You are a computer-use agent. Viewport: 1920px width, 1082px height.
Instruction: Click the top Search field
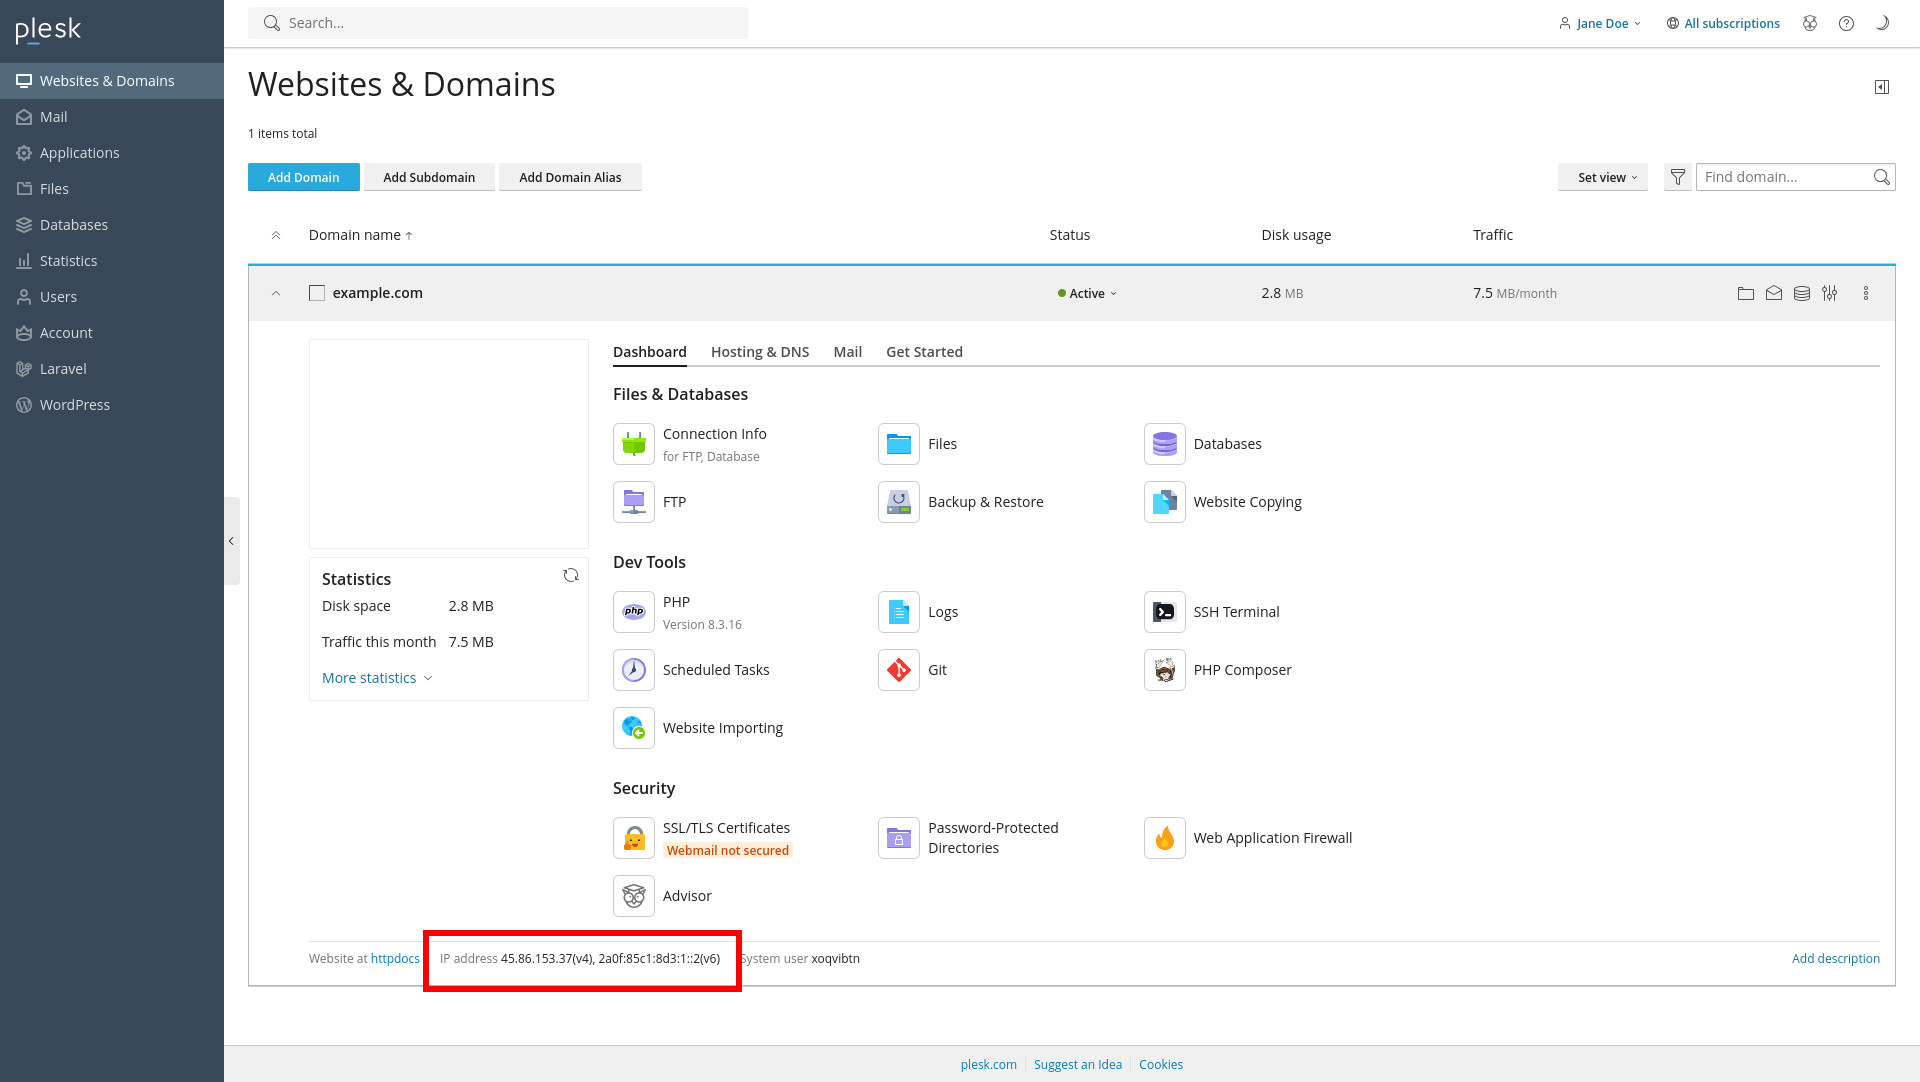click(498, 23)
